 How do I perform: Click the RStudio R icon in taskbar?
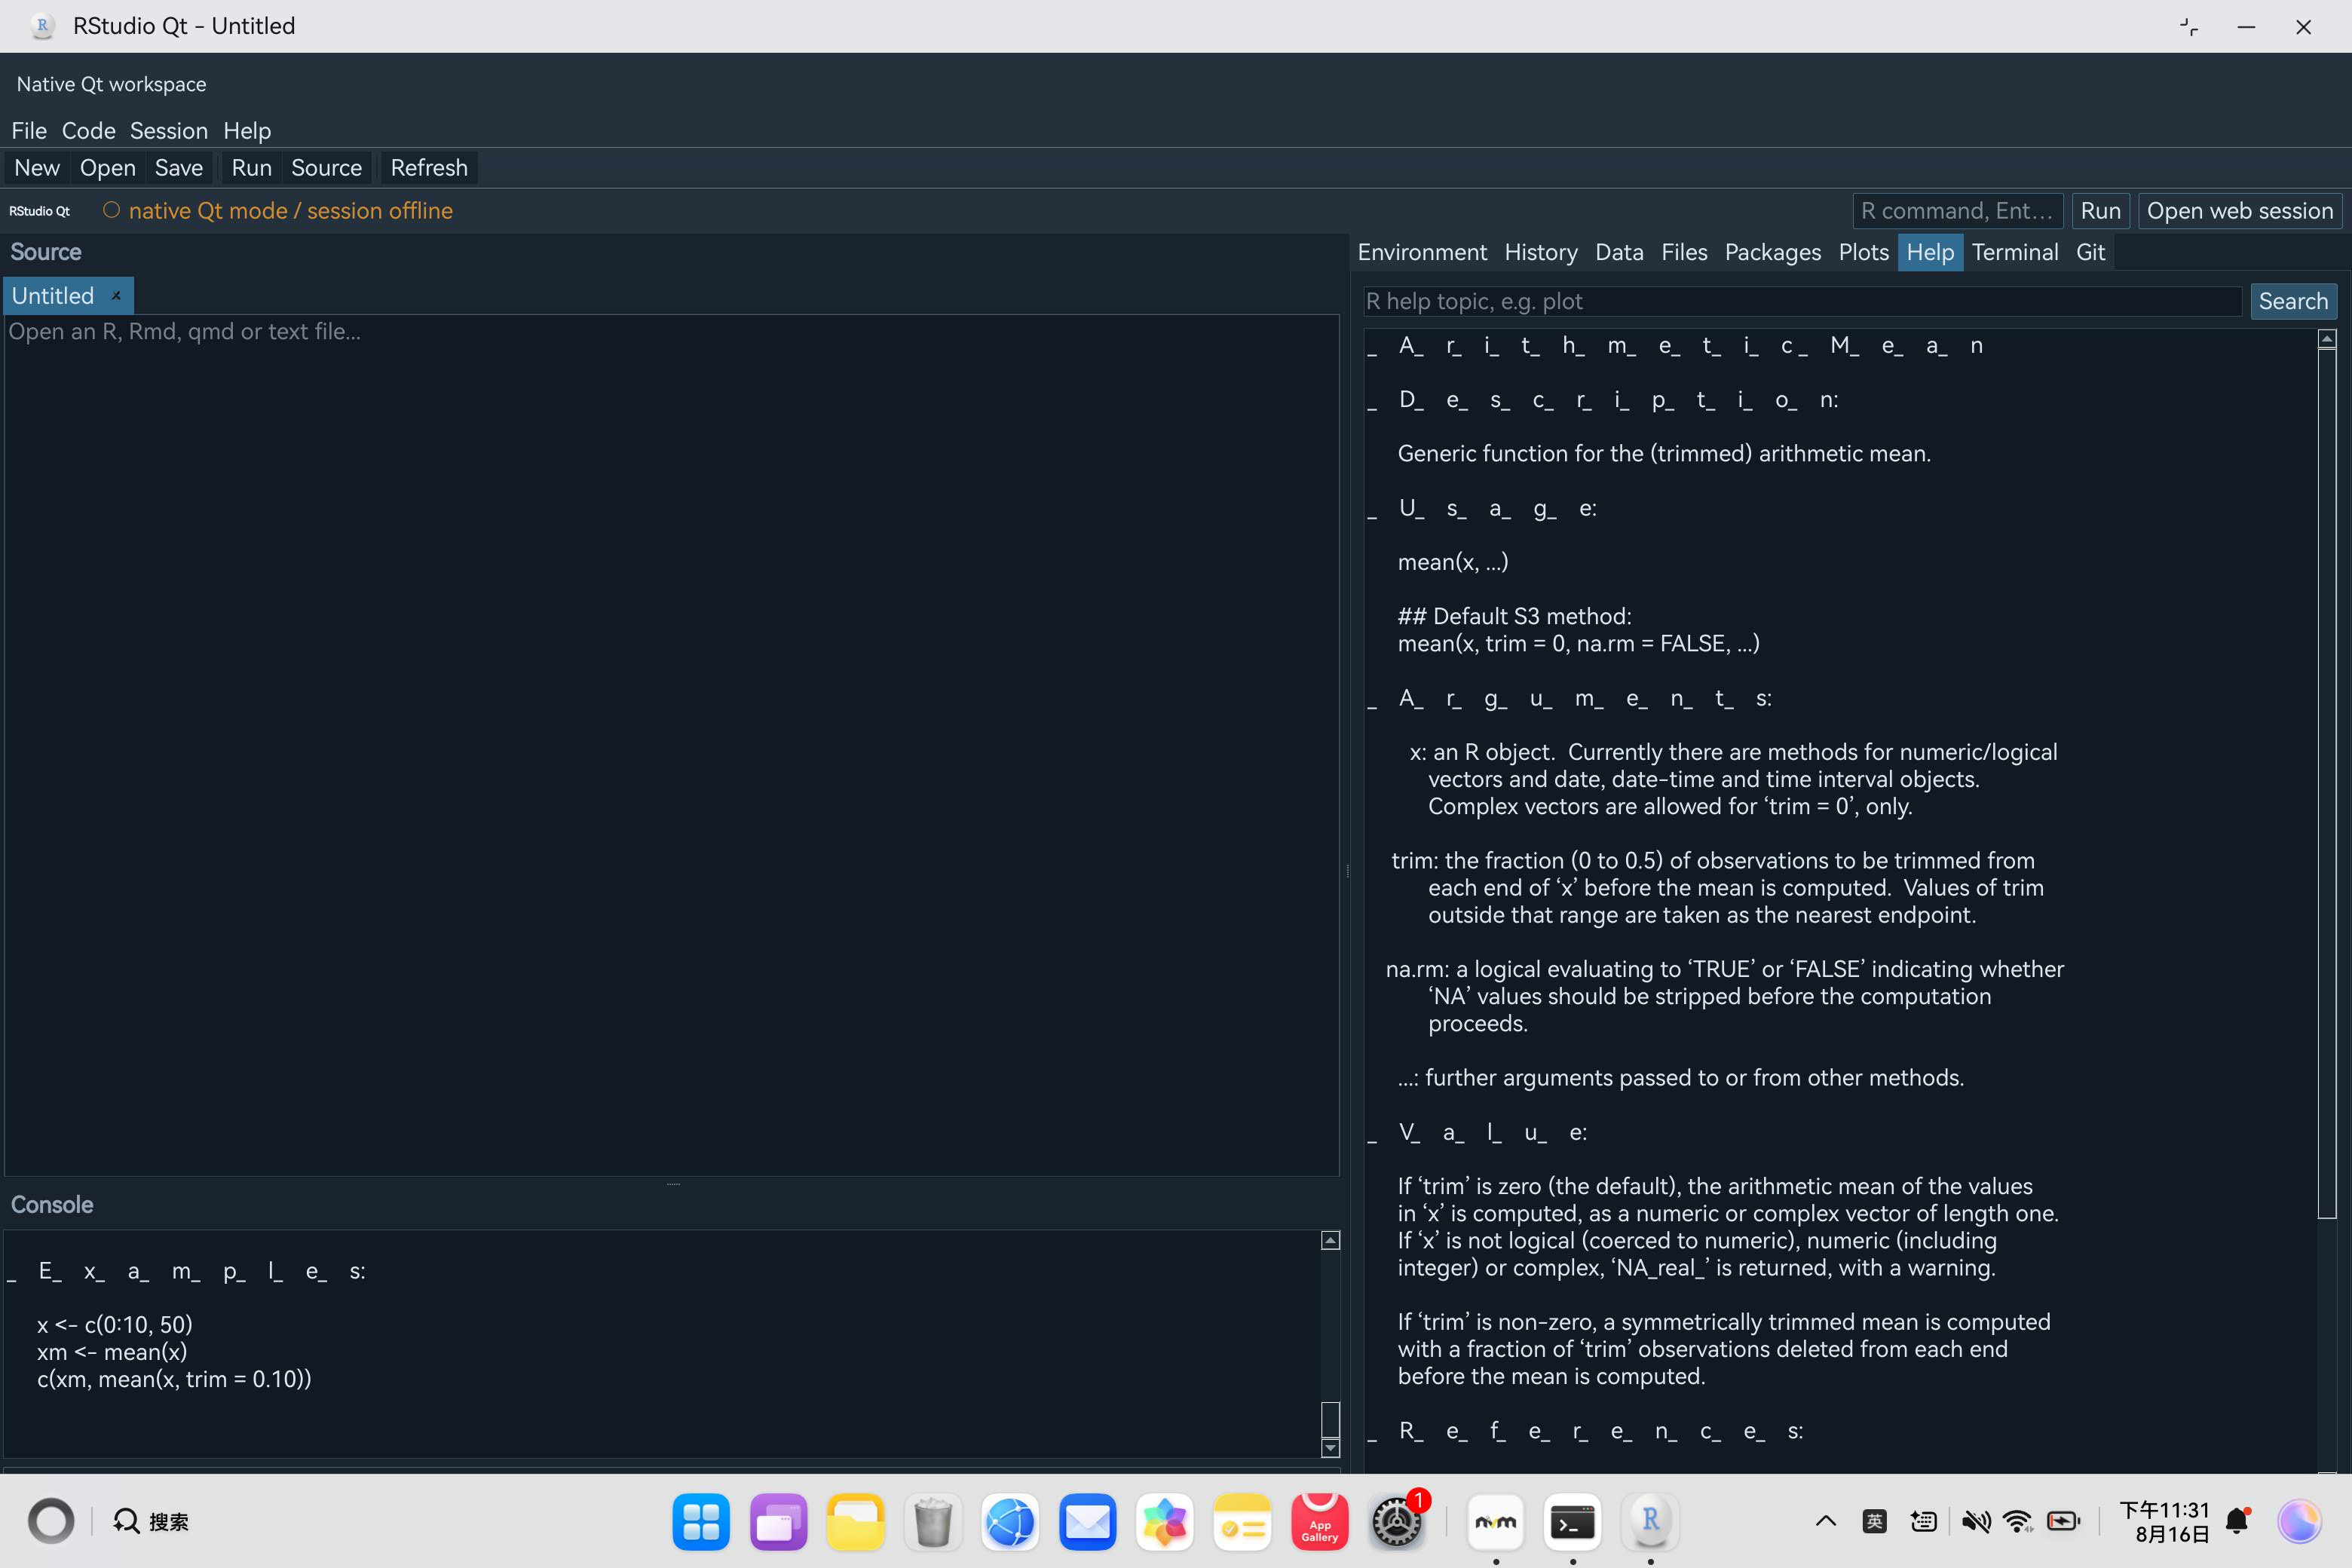1650,1522
